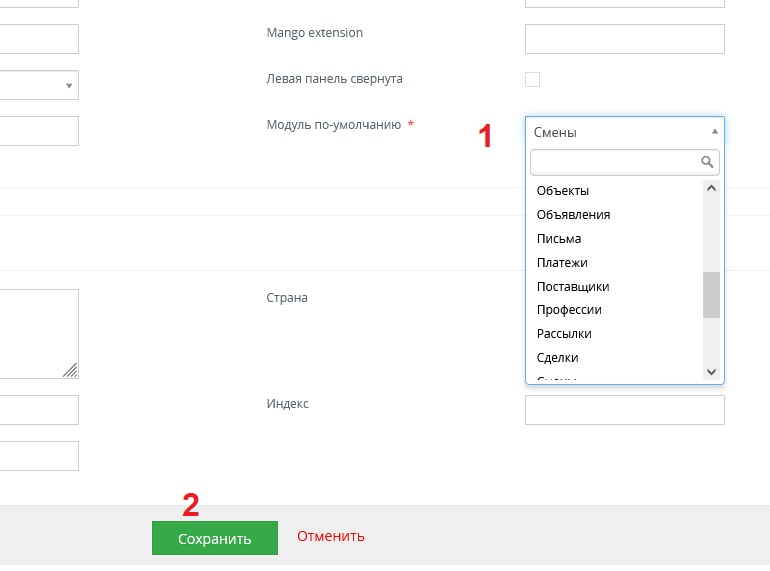Click the red 'Отменить' link
Image resolution: width=770 pixels, height=571 pixels.
[331, 536]
